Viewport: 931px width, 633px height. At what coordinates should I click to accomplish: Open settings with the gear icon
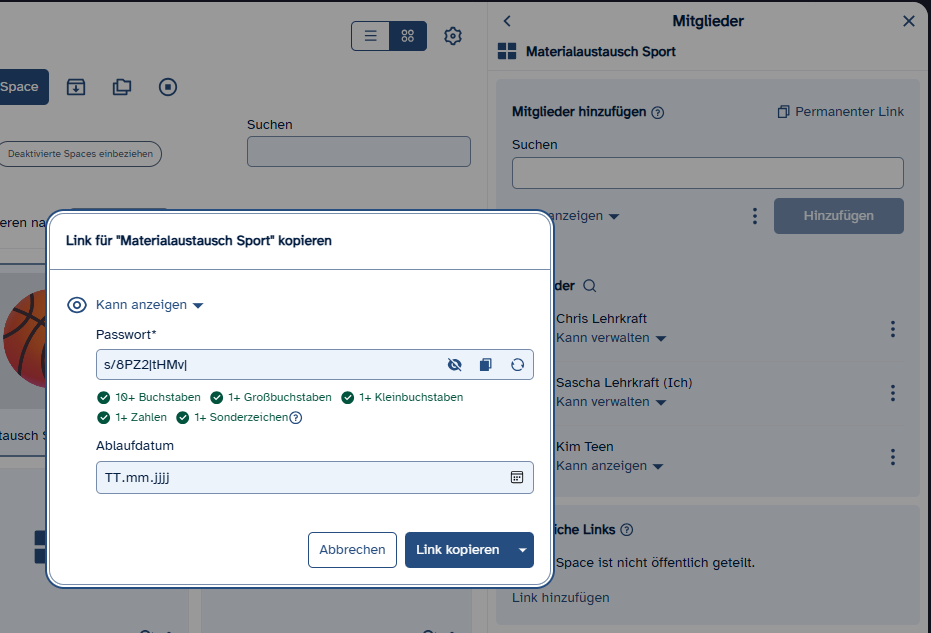pyautogui.click(x=453, y=36)
